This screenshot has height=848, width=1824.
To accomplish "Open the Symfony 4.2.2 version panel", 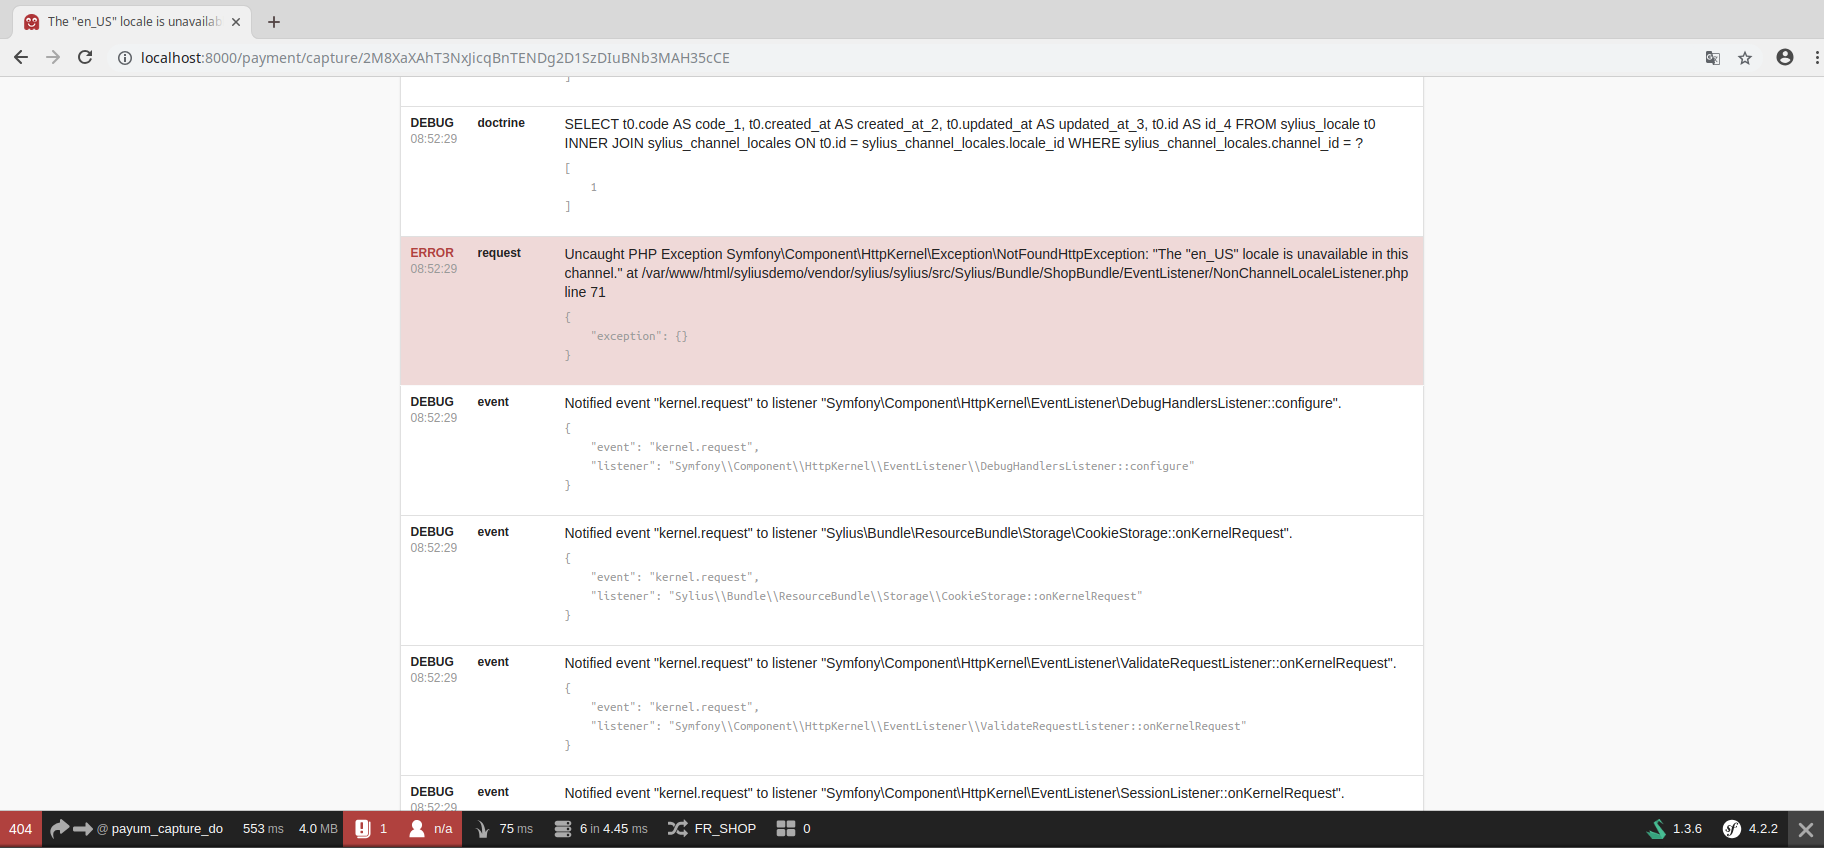I will tap(1750, 829).
